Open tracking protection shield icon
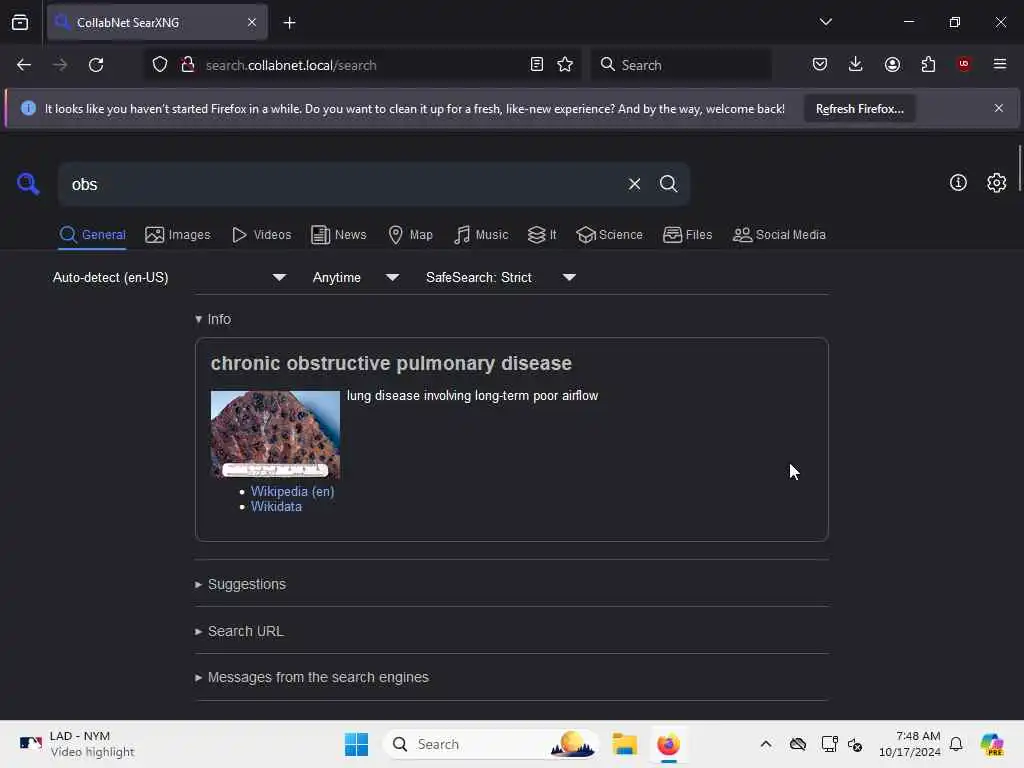 click(160, 65)
